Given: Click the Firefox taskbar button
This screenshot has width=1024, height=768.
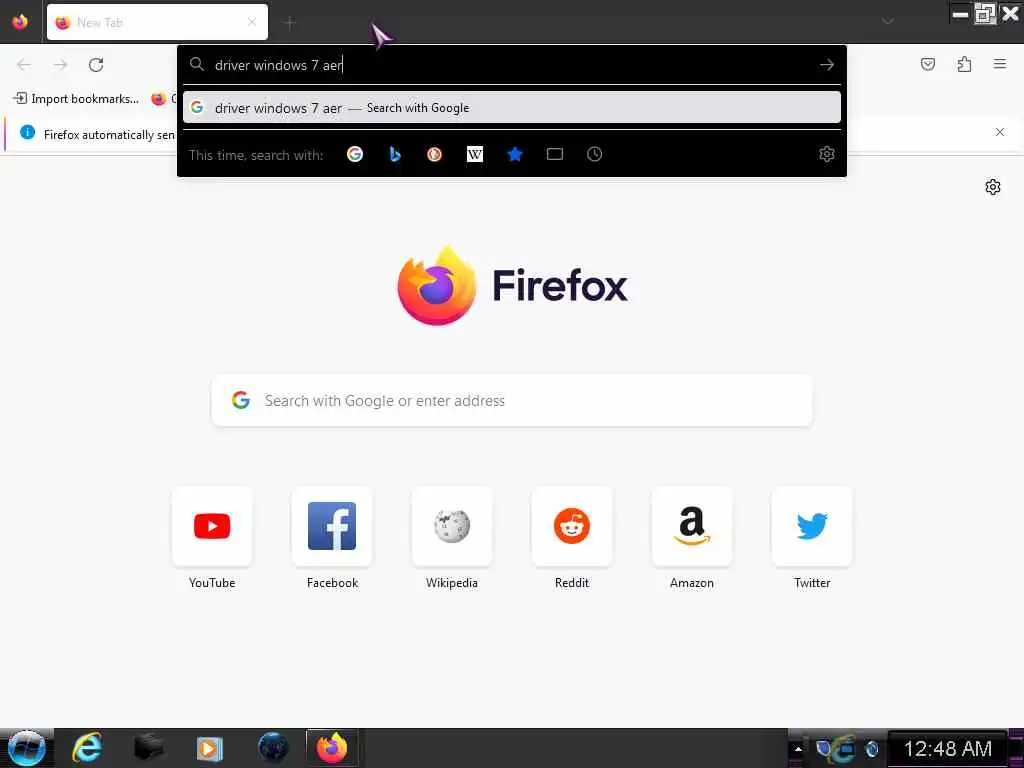Looking at the screenshot, I should tap(332, 748).
